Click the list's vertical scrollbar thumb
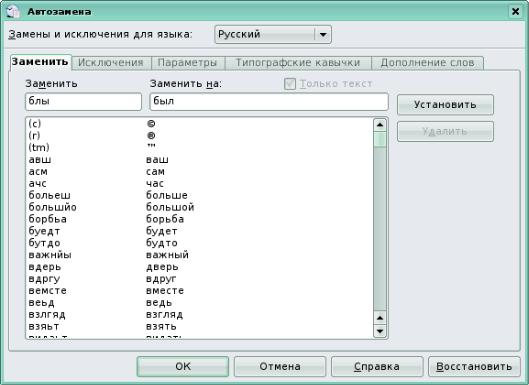 point(380,140)
